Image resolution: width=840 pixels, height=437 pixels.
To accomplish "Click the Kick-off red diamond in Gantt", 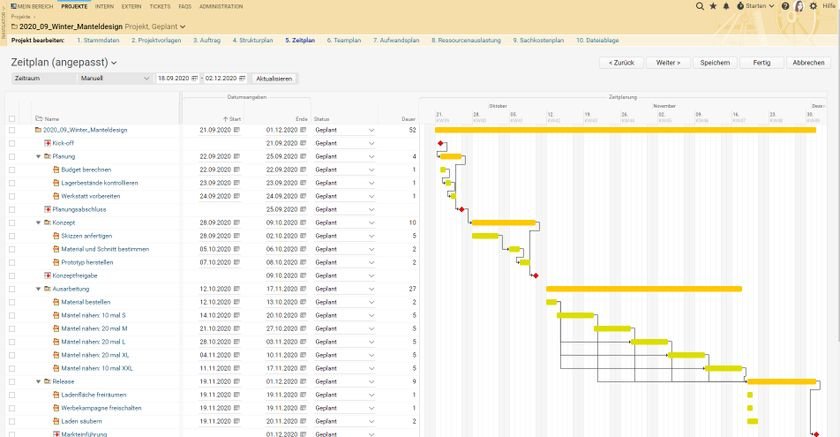I will pos(440,144).
